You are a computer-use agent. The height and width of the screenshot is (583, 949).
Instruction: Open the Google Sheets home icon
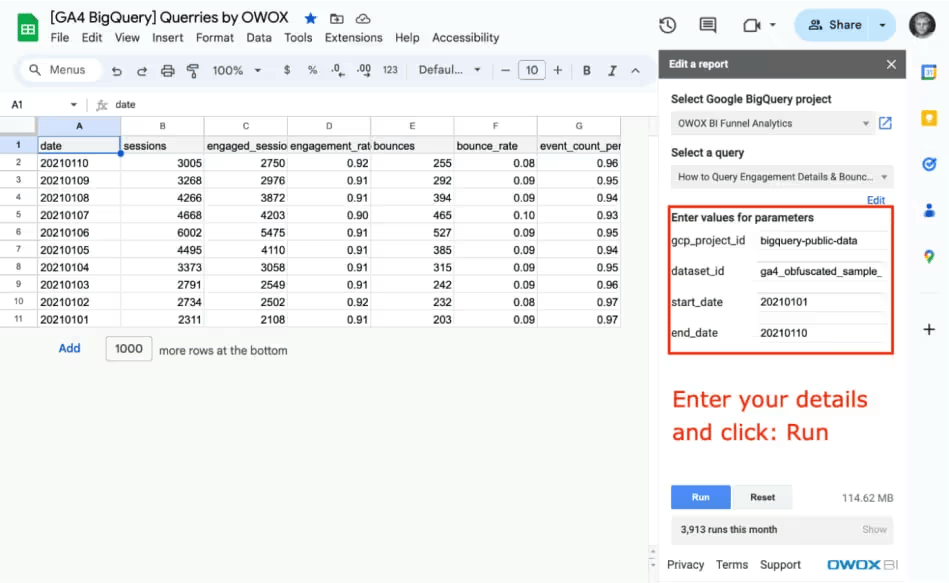pyautogui.click(x=27, y=28)
